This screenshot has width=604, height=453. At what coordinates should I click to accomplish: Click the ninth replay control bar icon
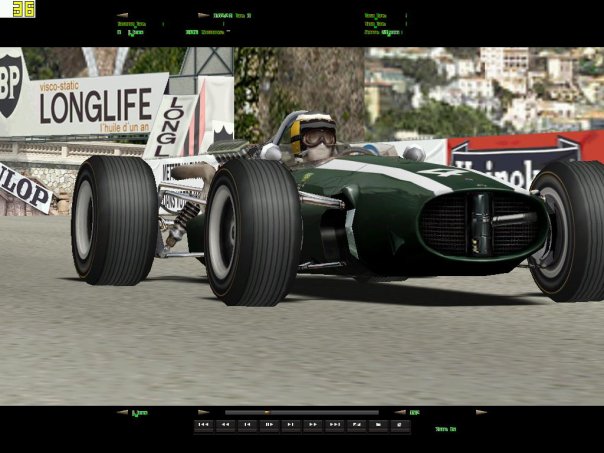point(378,425)
